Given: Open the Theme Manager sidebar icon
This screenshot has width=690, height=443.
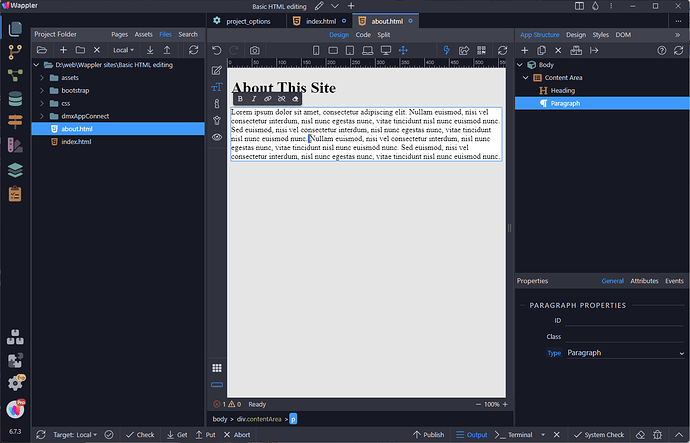Looking at the screenshot, I should 15,146.
